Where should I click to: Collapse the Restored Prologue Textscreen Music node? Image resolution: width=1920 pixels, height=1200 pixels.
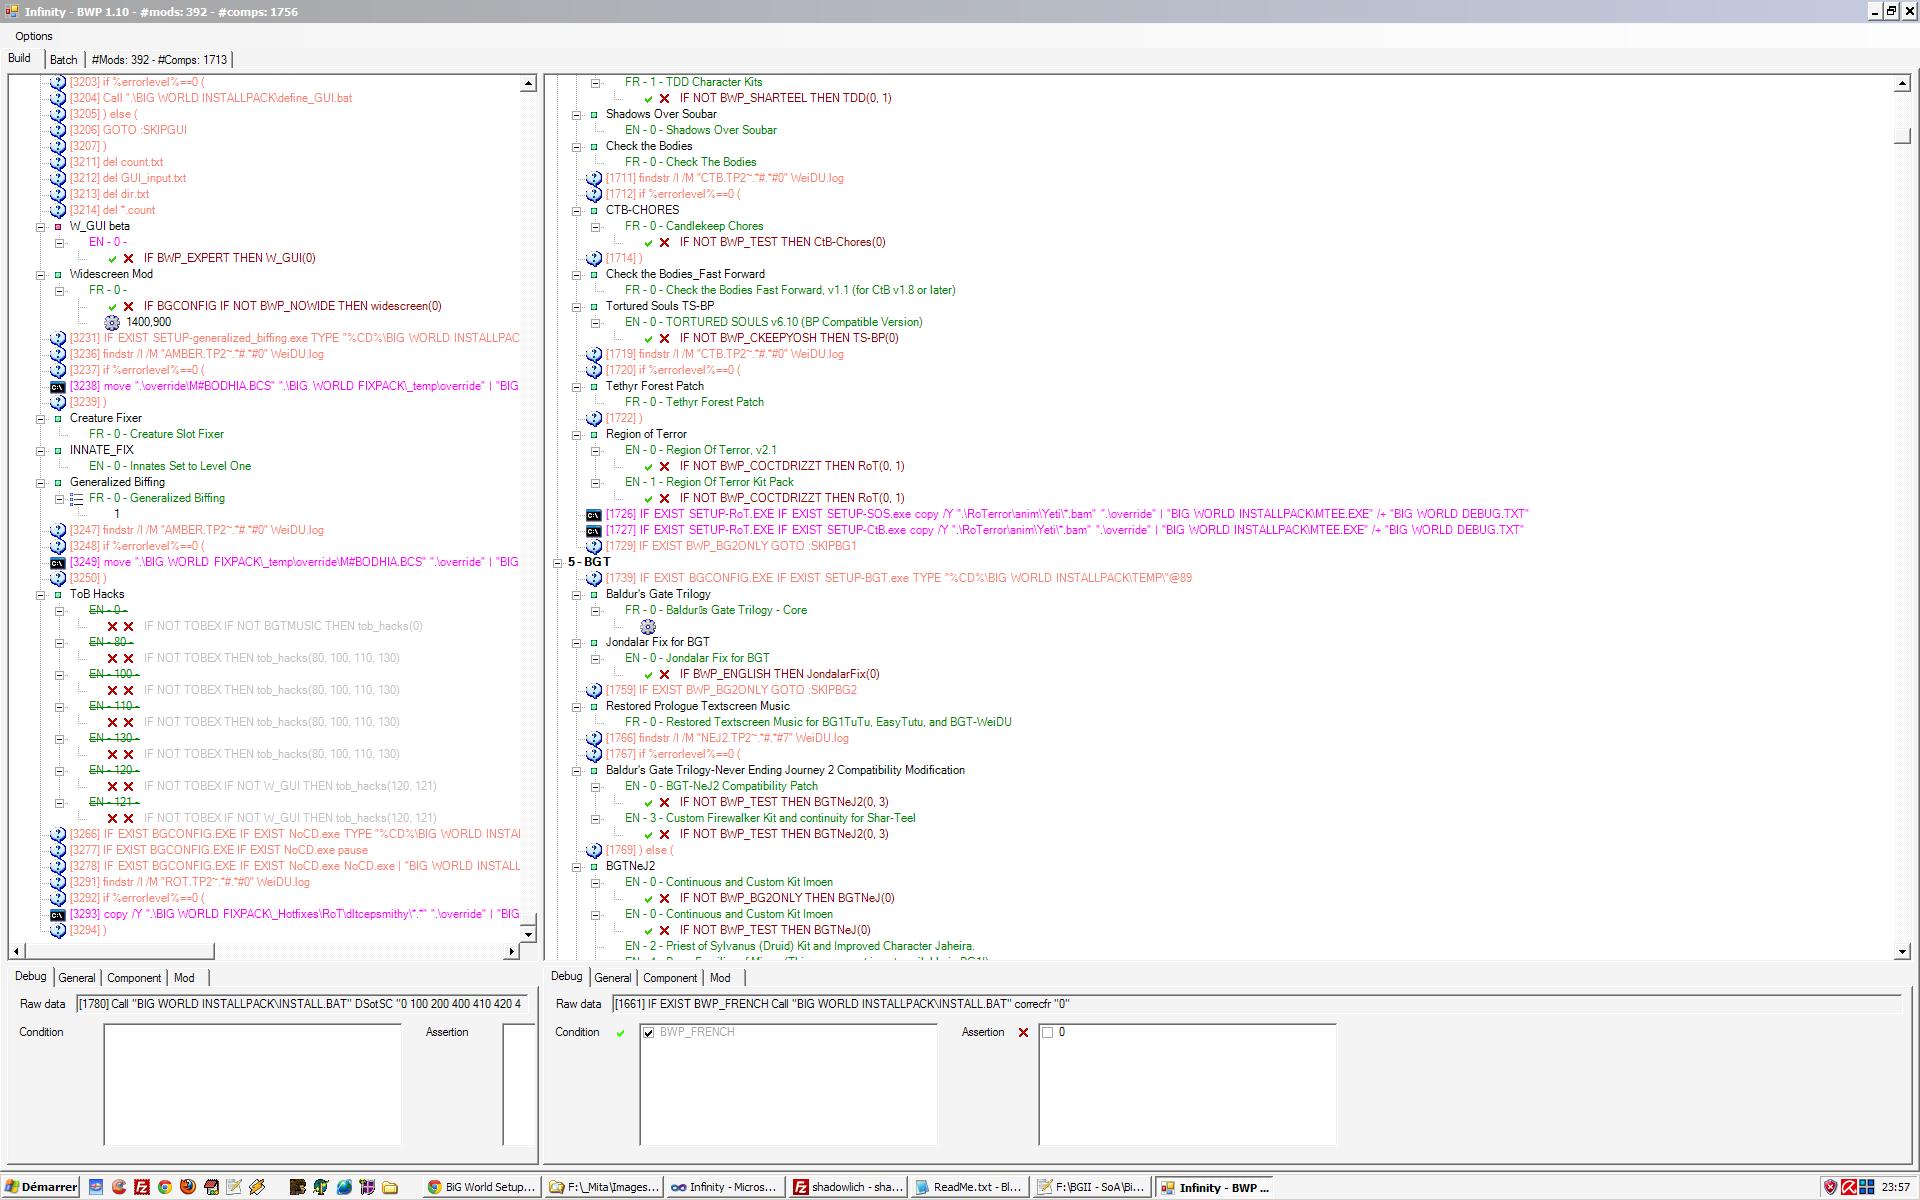pos(577,706)
